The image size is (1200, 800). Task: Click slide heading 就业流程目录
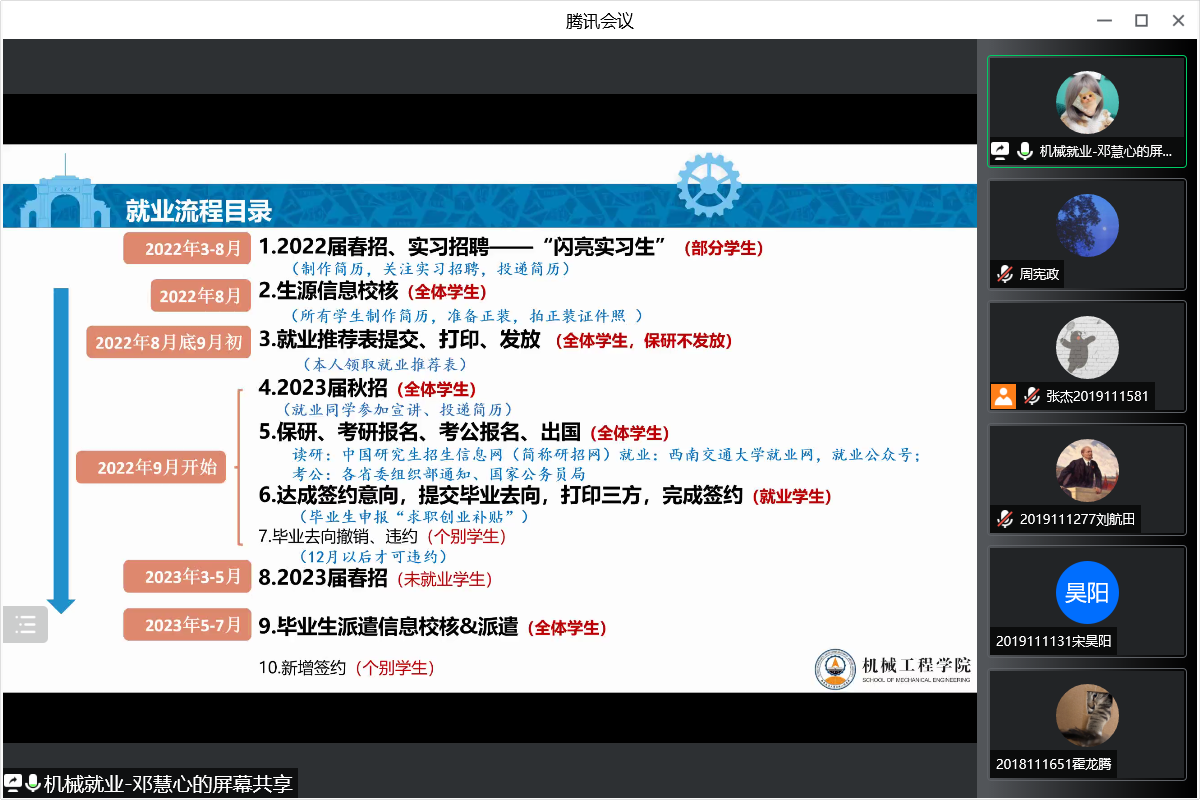(x=199, y=211)
